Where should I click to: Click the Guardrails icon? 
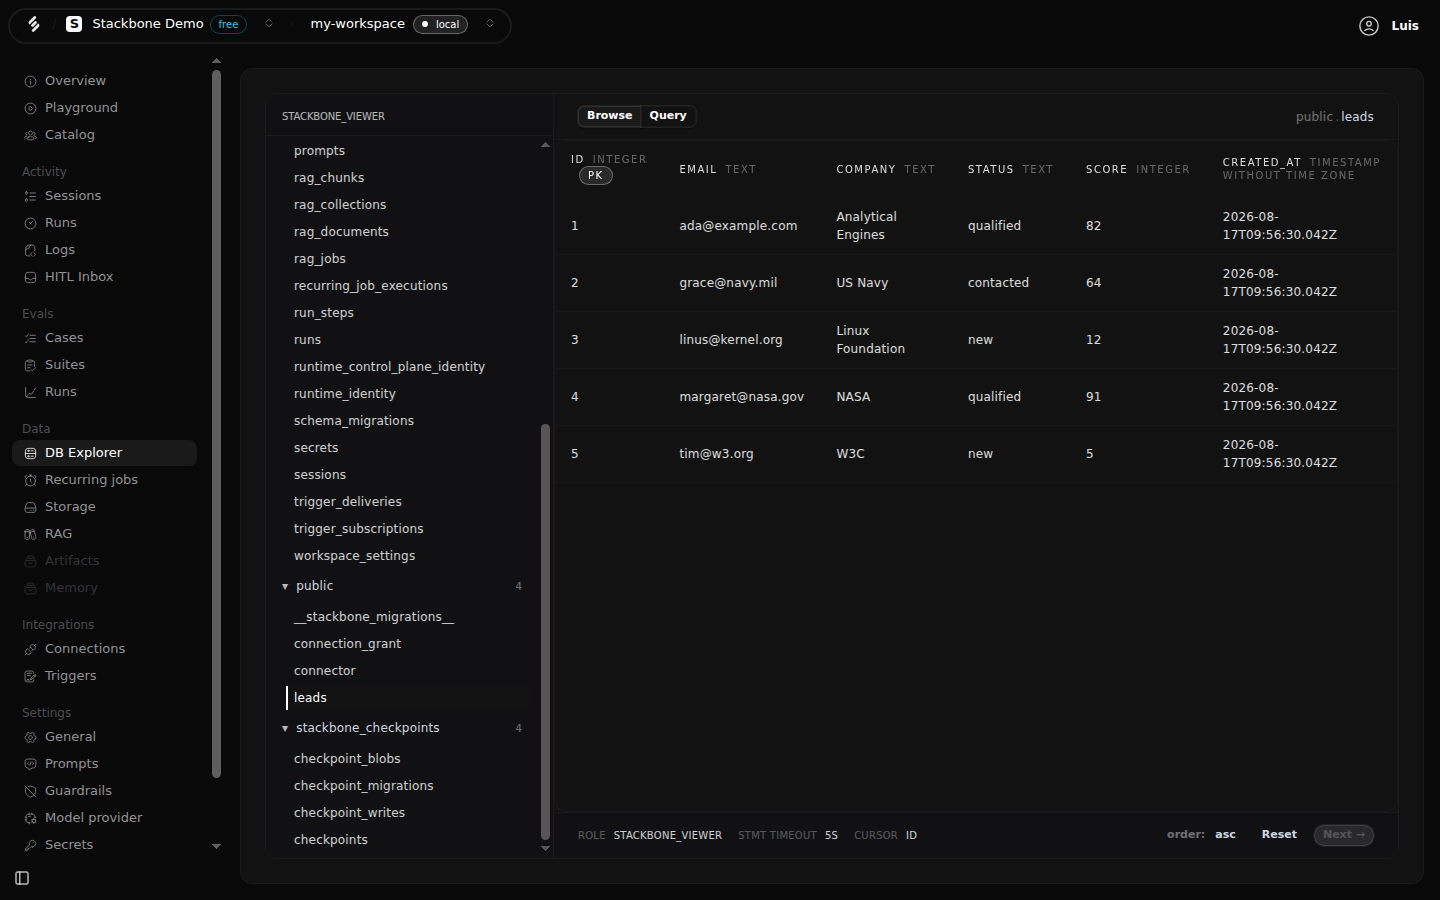pyautogui.click(x=30, y=791)
